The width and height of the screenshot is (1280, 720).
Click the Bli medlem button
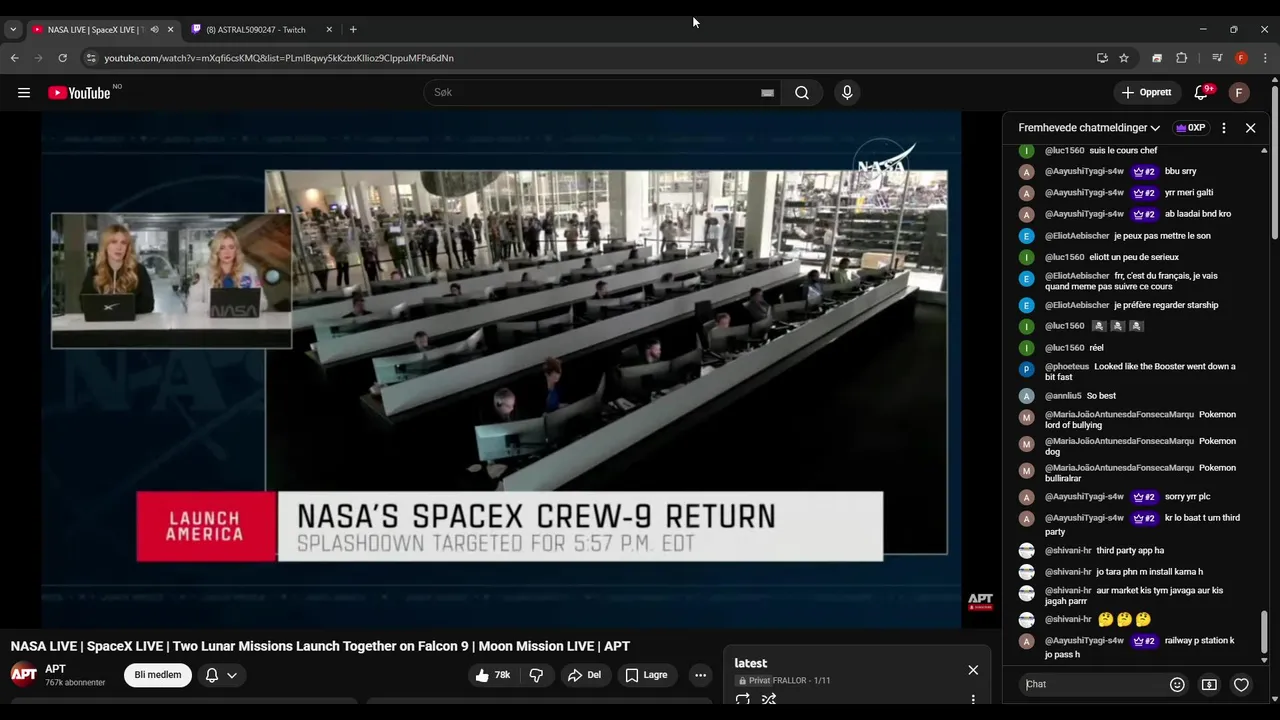click(x=158, y=675)
